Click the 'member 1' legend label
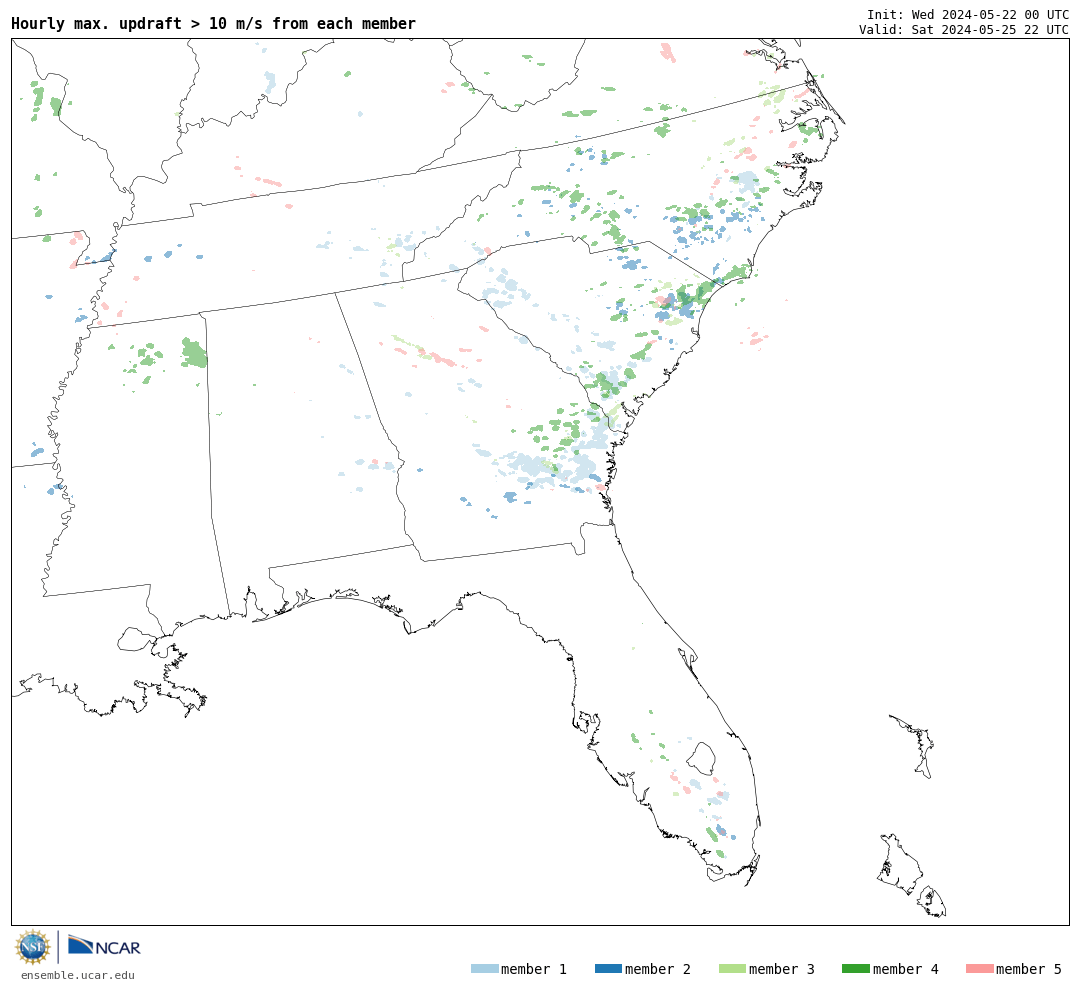The width and height of the screenshot is (1080, 988). [534, 969]
